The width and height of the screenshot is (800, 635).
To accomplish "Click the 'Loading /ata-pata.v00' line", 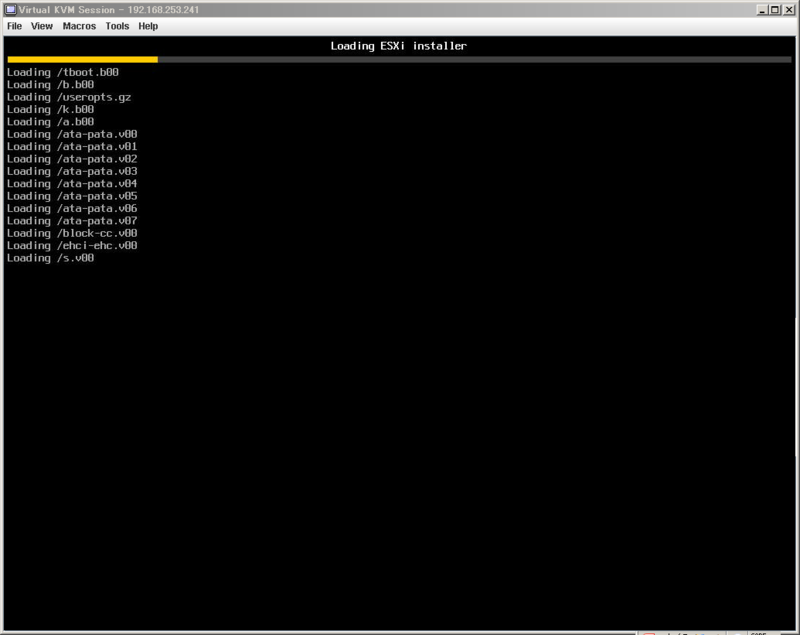I will click(72, 134).
